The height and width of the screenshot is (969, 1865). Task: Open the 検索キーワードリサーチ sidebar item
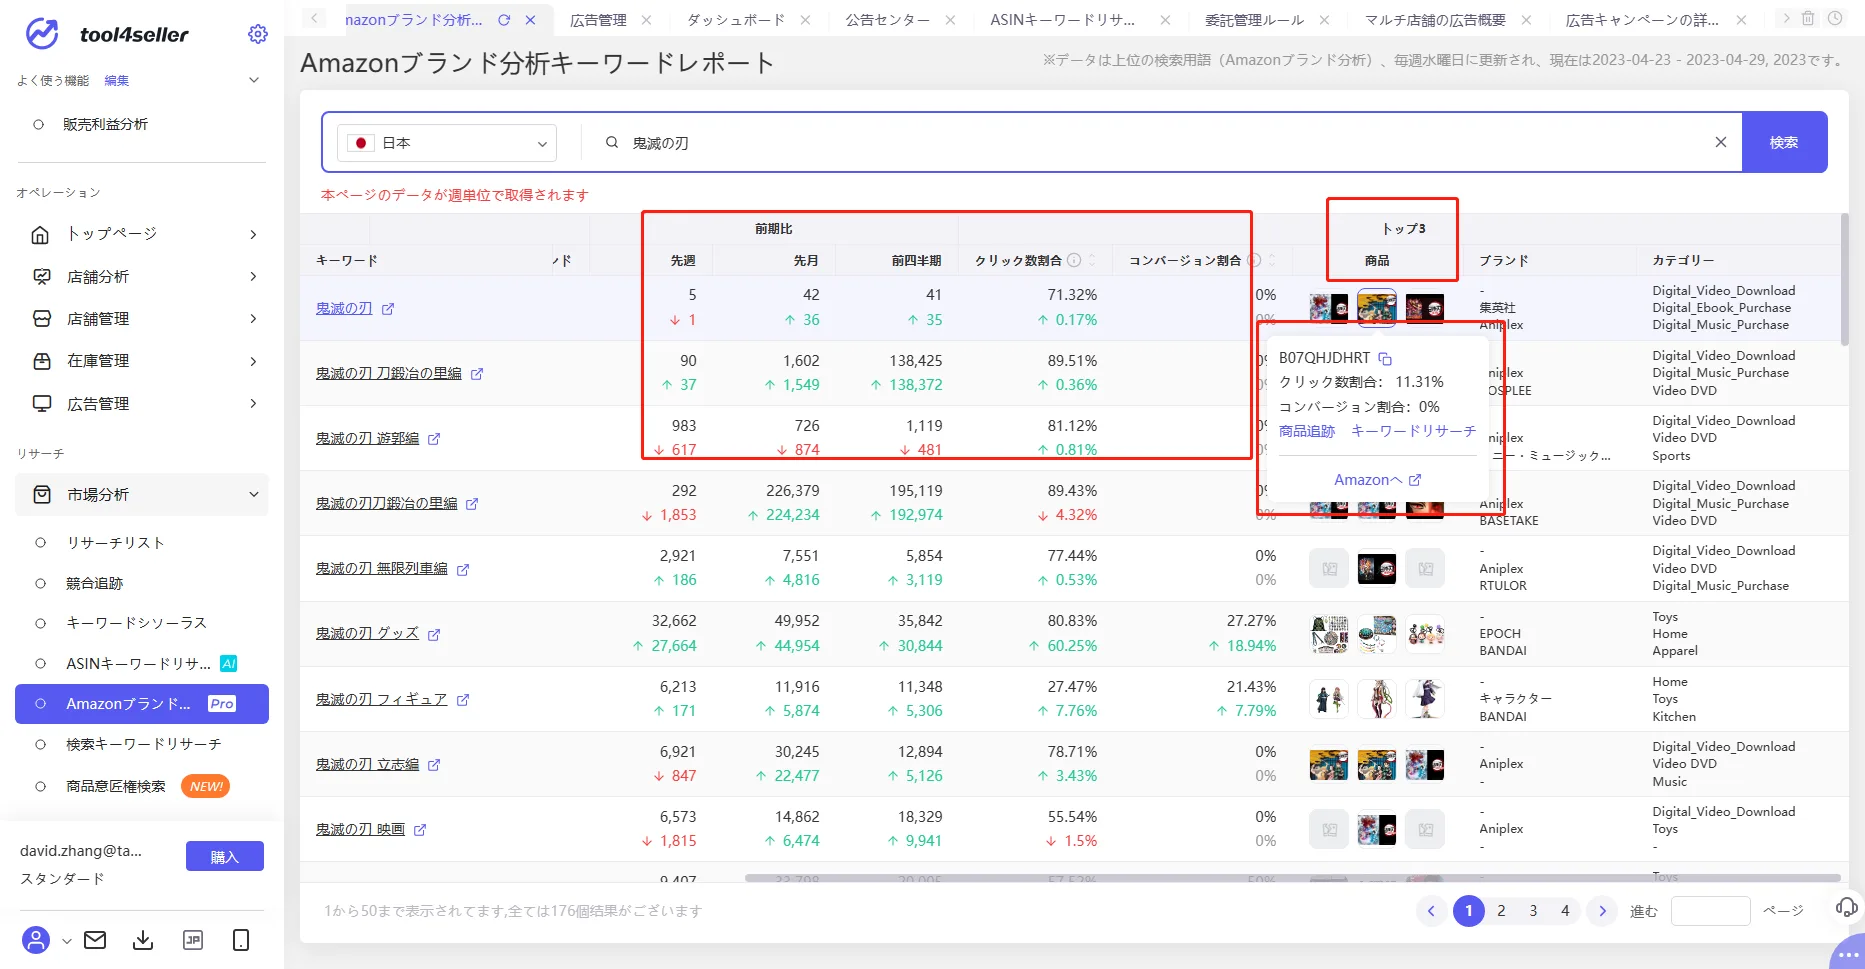point(143,744)
